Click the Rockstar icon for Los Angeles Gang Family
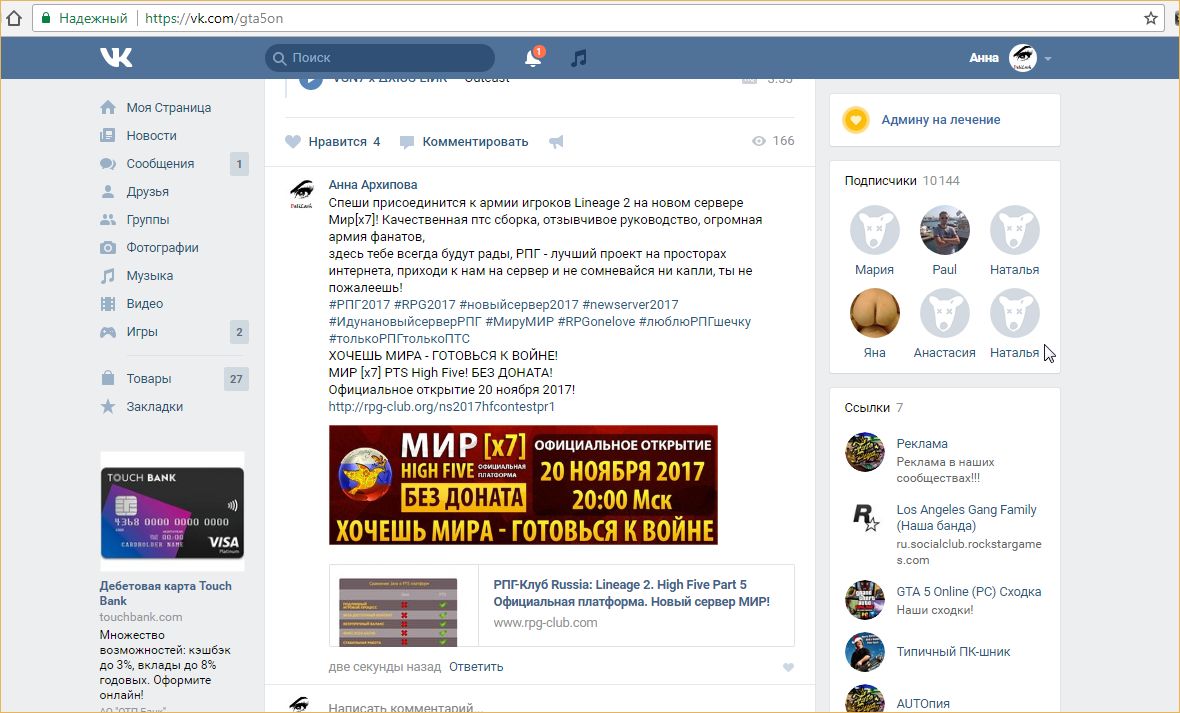Viewport: 1180px width, 713px height. (x=865, y=517)
